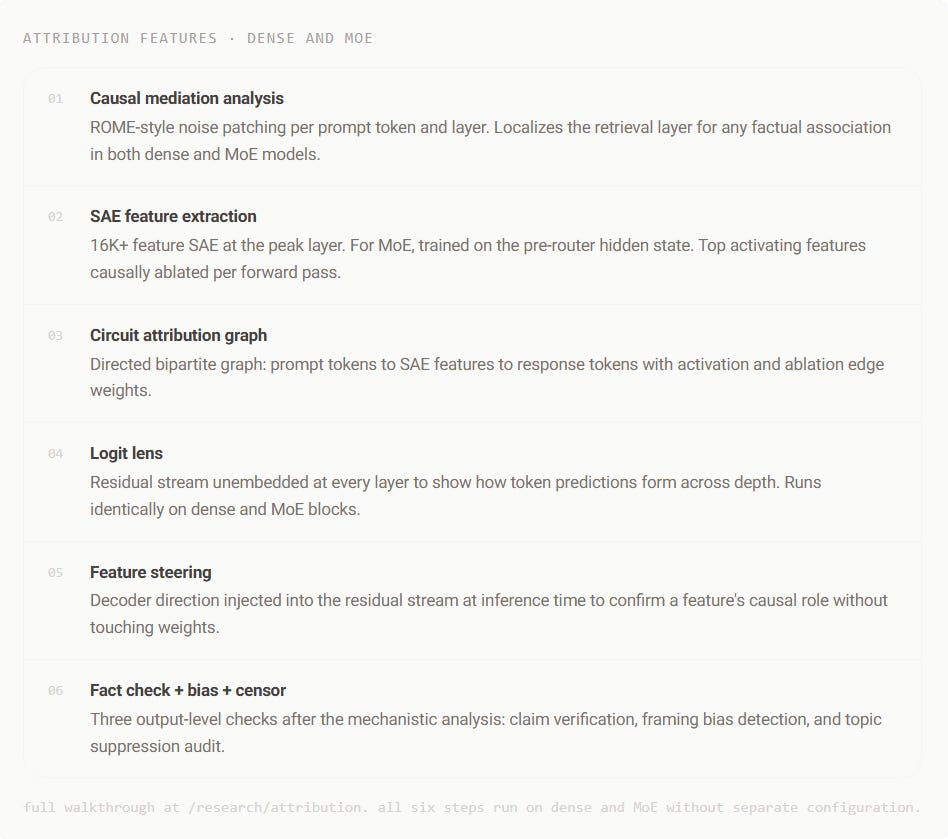Click the Logit lens heading
The height and width of the screenshot is (839, 948).
[126, 453]
